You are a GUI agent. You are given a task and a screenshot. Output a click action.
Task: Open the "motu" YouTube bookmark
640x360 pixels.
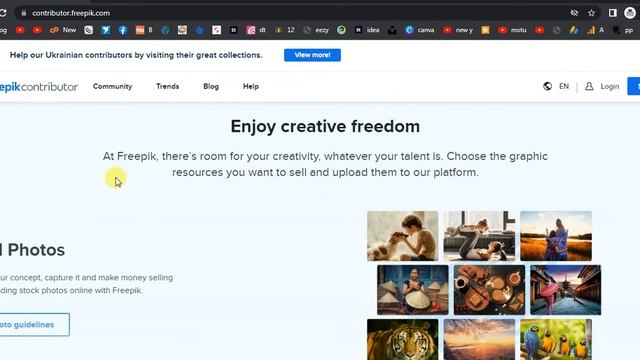coord(512,30)
